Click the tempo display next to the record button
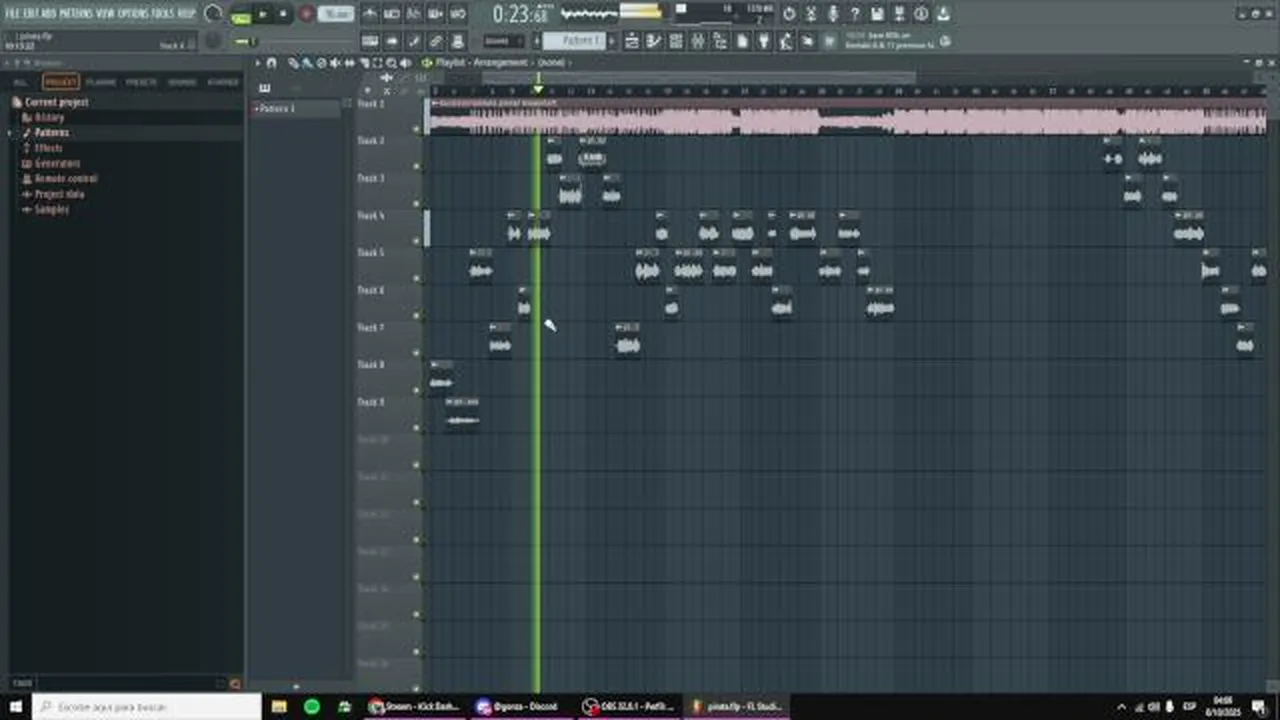The image size is (1280, 720). pyautogui.click(x=337, y=15)
